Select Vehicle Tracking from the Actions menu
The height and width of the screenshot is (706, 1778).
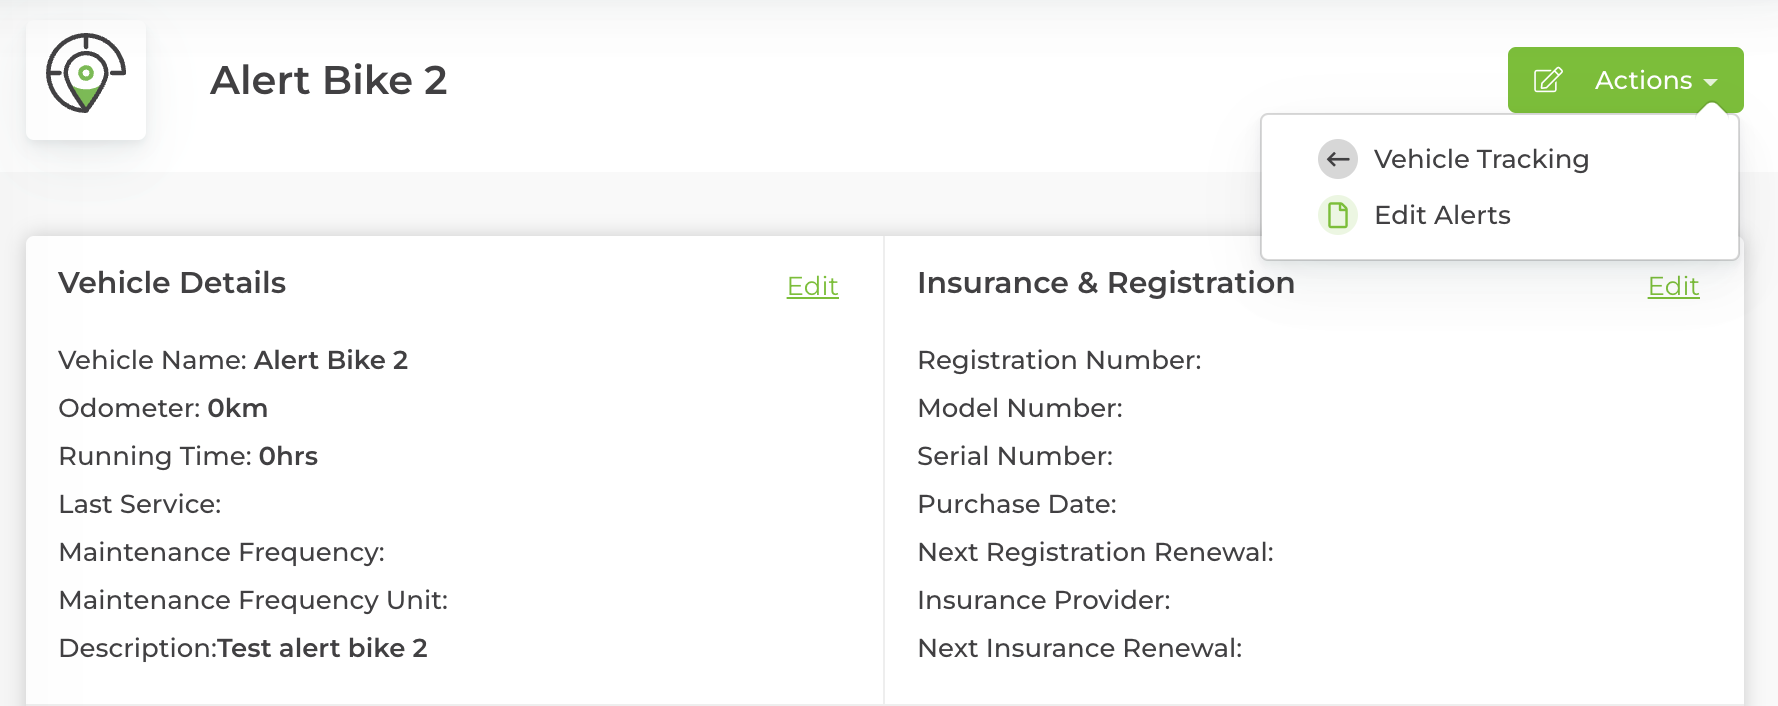tap(1481, 159)
